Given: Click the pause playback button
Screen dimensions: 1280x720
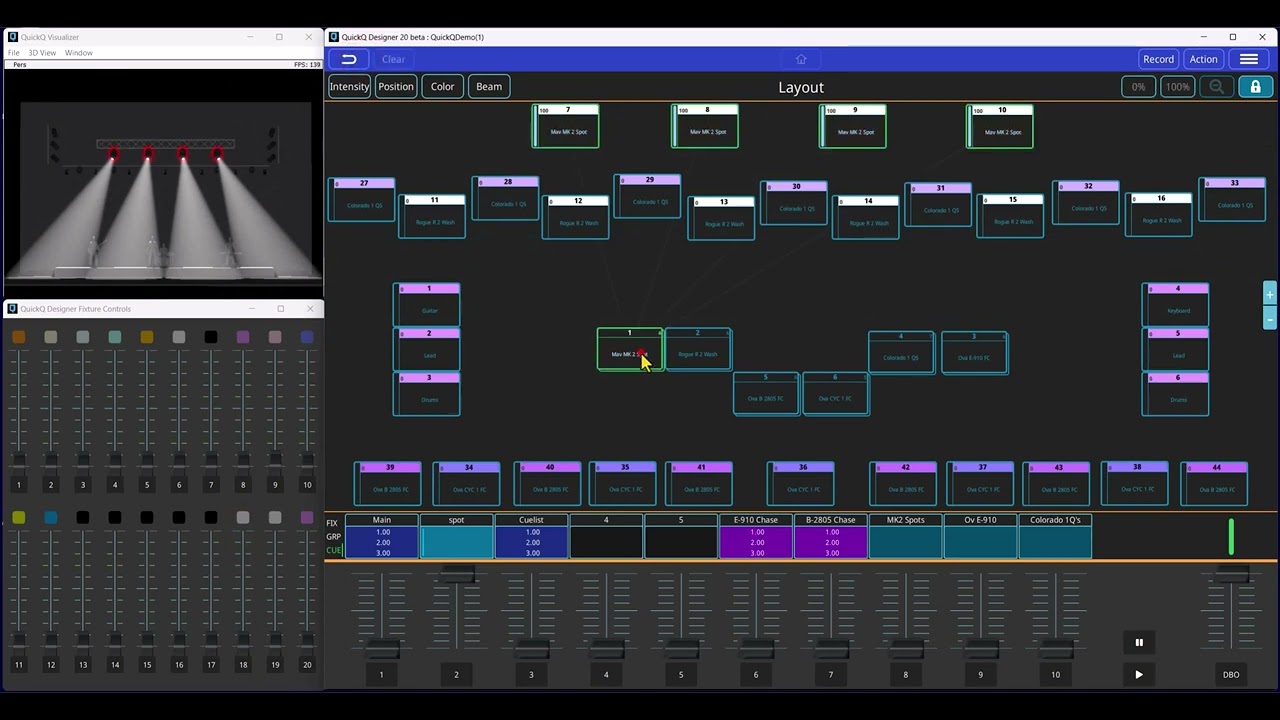Looking at the screenshot, I should (x=1139, y=642).
